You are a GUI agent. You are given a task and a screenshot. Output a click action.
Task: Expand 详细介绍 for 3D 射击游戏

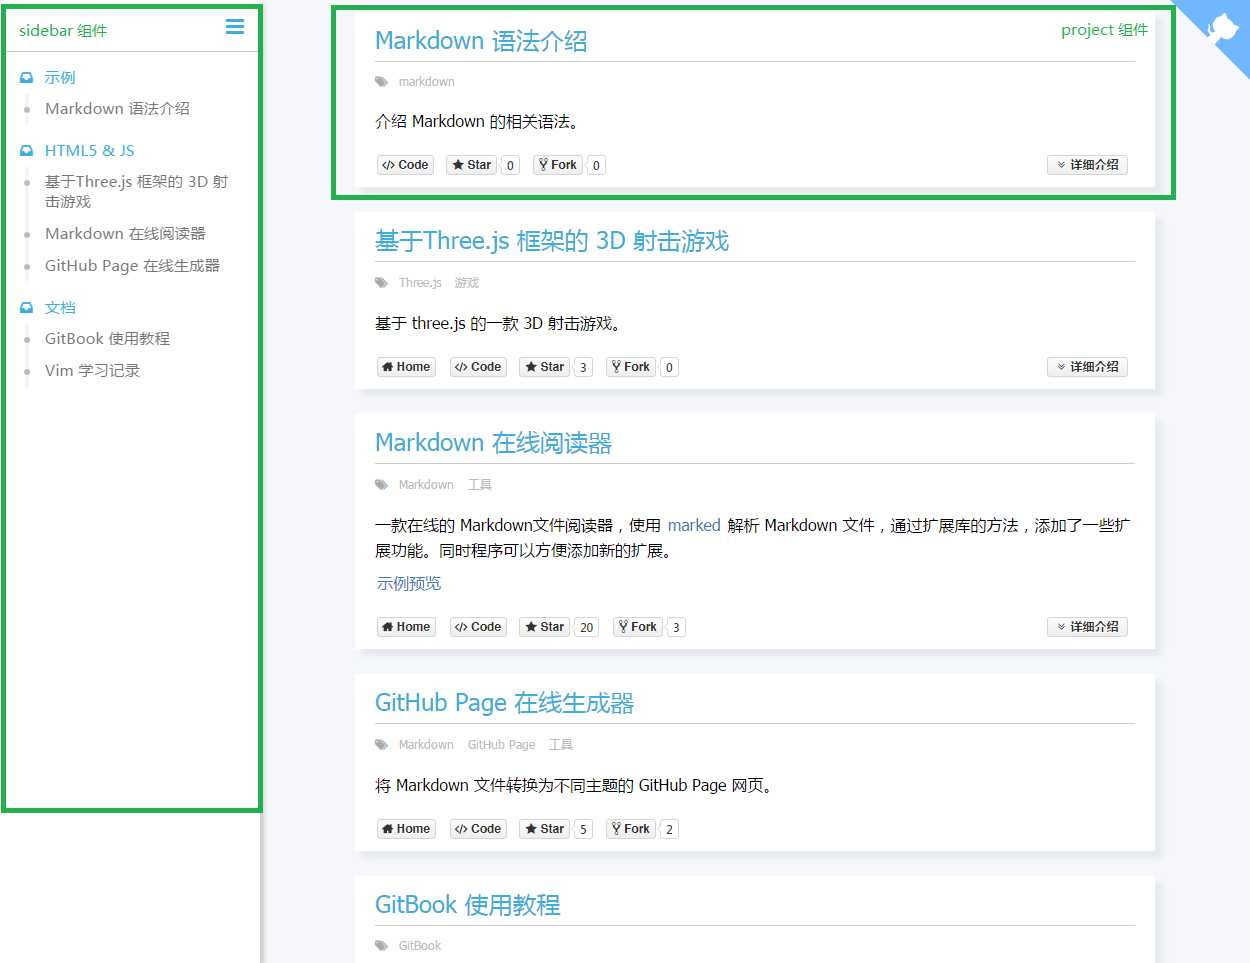tap(1087, 367)
